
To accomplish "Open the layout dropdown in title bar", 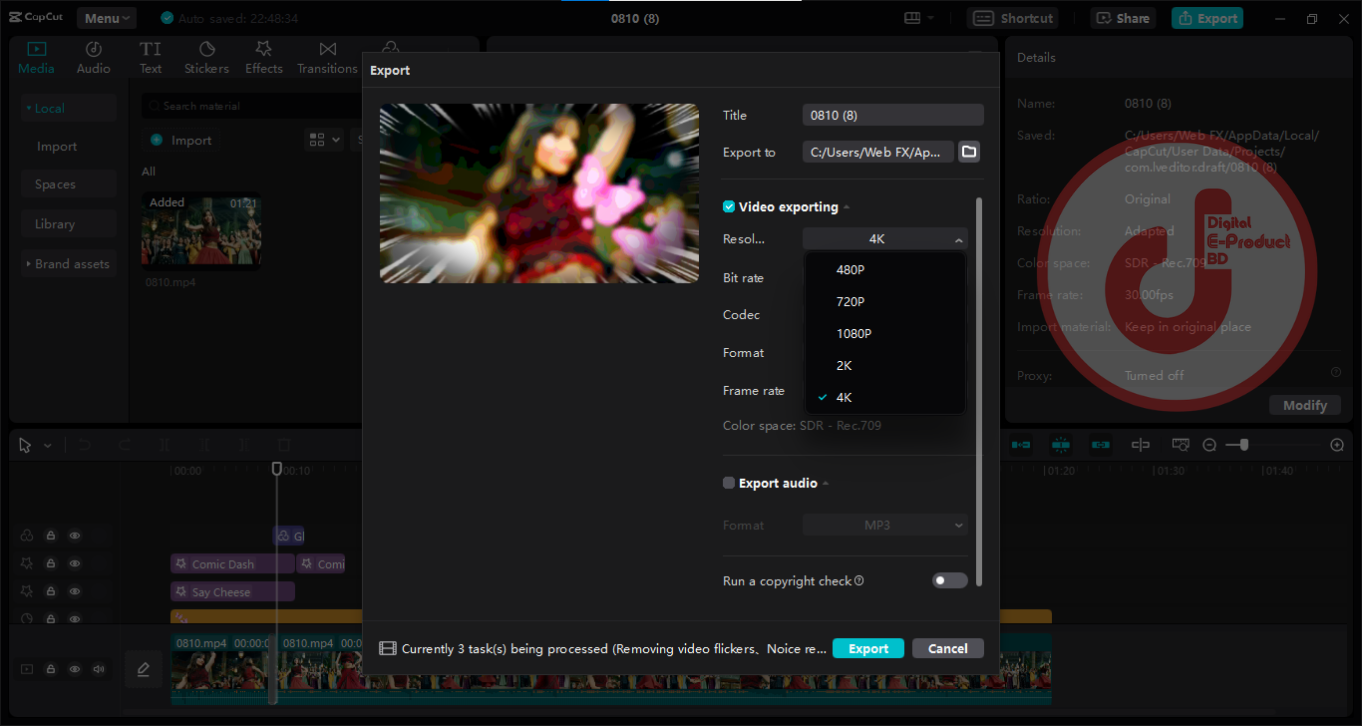I will click(919, 18).
